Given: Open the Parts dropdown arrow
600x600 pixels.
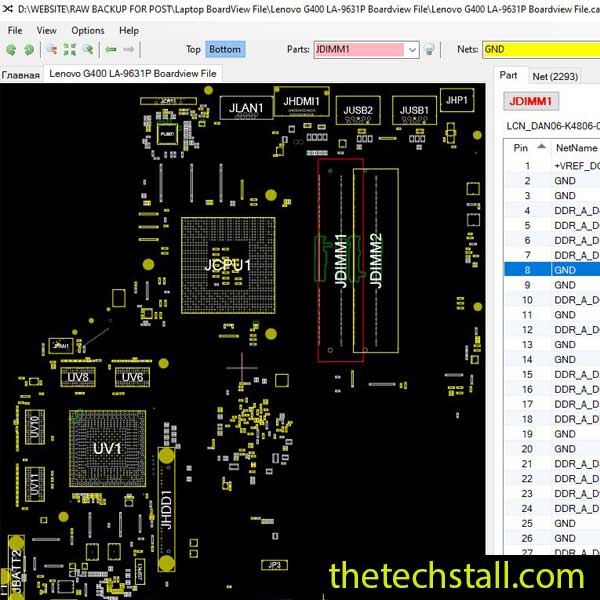Looking at the screenshot, I should click(412, 50).
